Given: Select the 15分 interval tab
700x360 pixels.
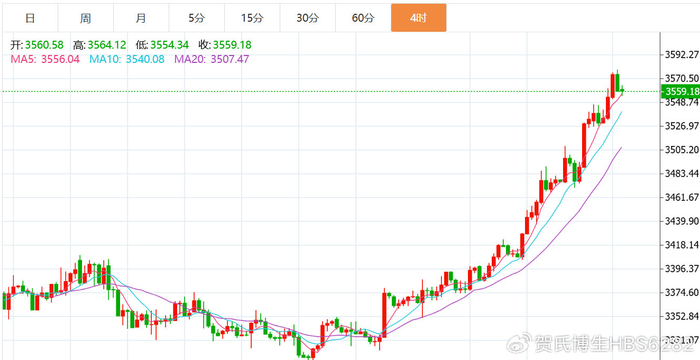Looking at the screenshot, I should pyautogui.click(x=252, y=18).
